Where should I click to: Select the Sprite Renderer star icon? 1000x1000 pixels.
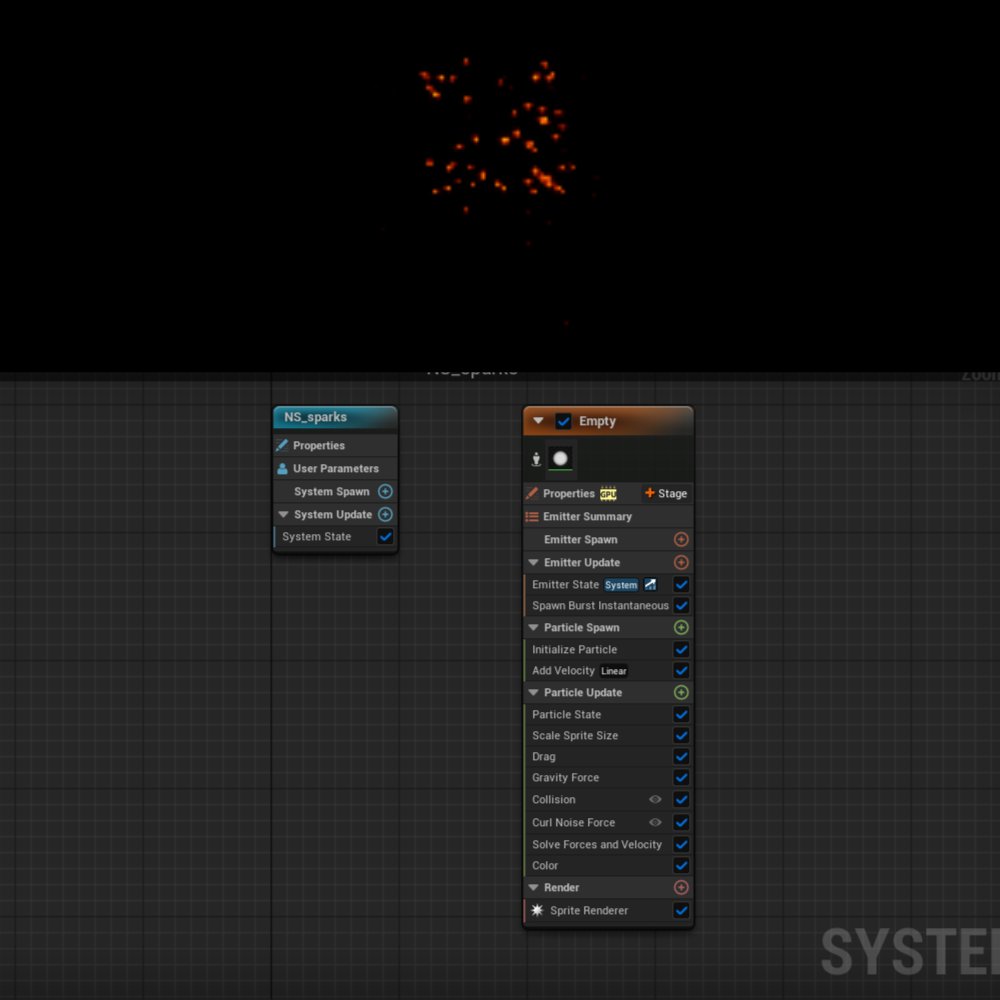[x=537, y=910]
